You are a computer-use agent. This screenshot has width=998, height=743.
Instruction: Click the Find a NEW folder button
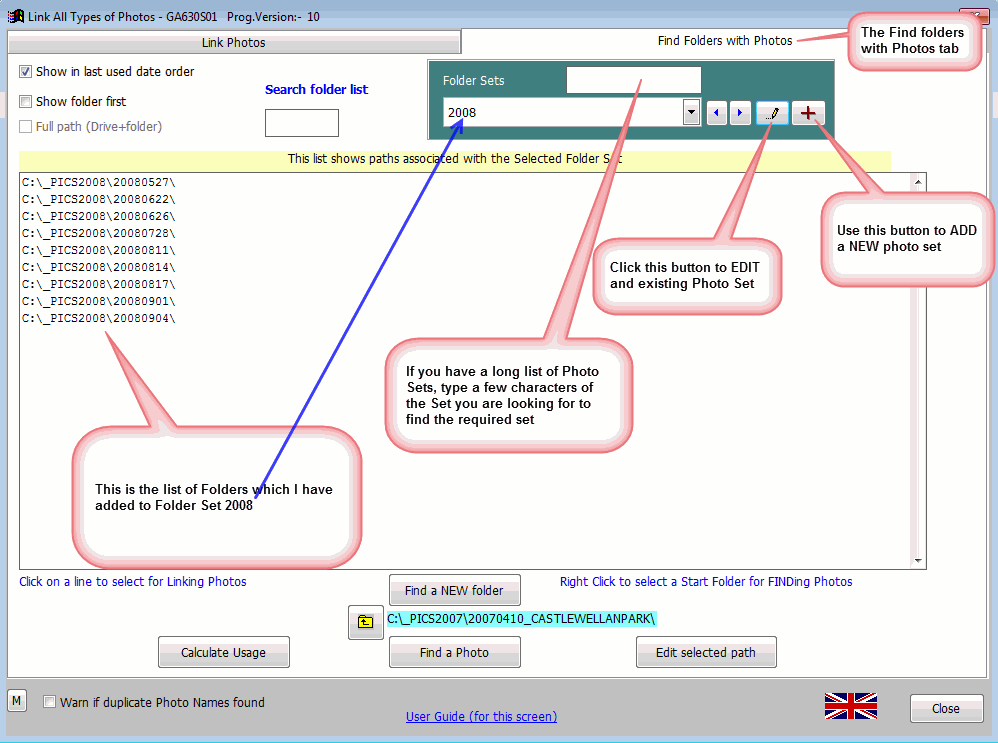tap(454, 590)
